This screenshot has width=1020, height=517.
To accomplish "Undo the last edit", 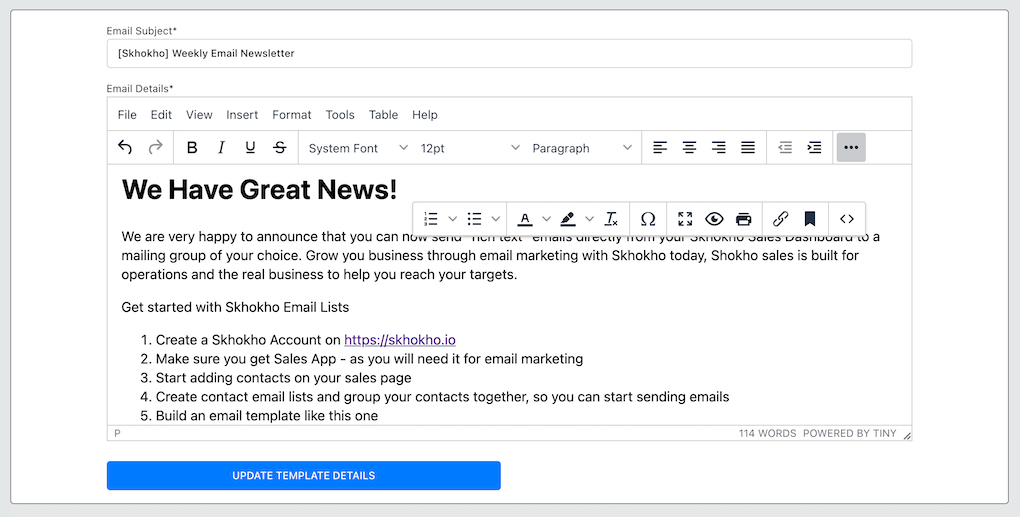I will (125, 148).
